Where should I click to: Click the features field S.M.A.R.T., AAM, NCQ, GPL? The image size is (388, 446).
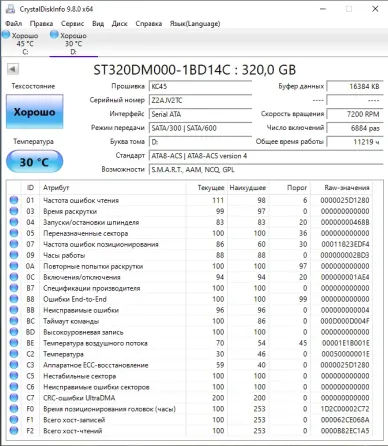266,170
